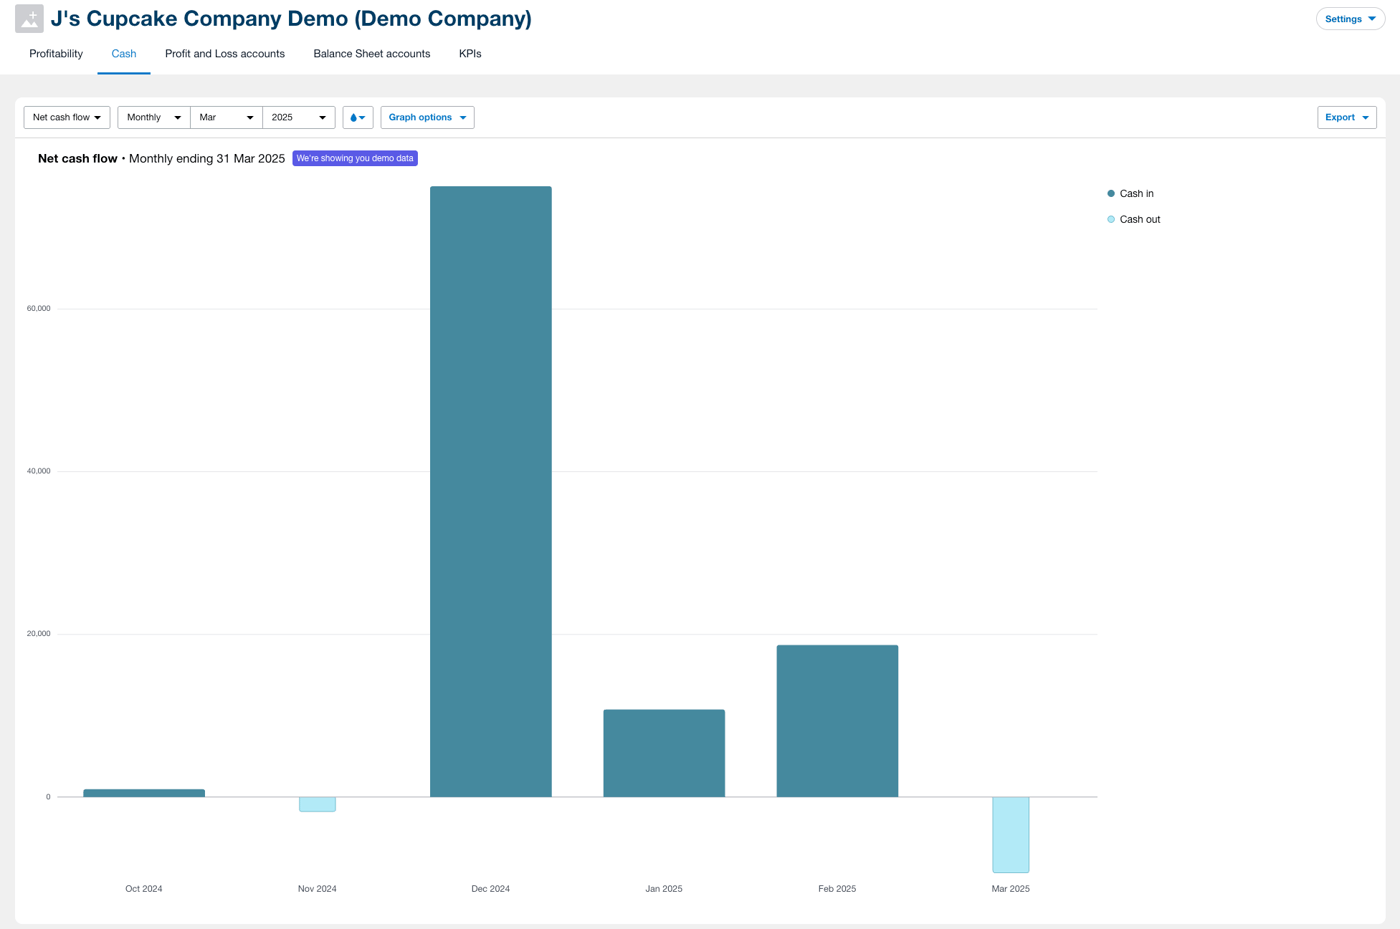The image size is (1400, 929).
Task: Click the droplet icon's dropdown arrow
Action: point(365,117)
